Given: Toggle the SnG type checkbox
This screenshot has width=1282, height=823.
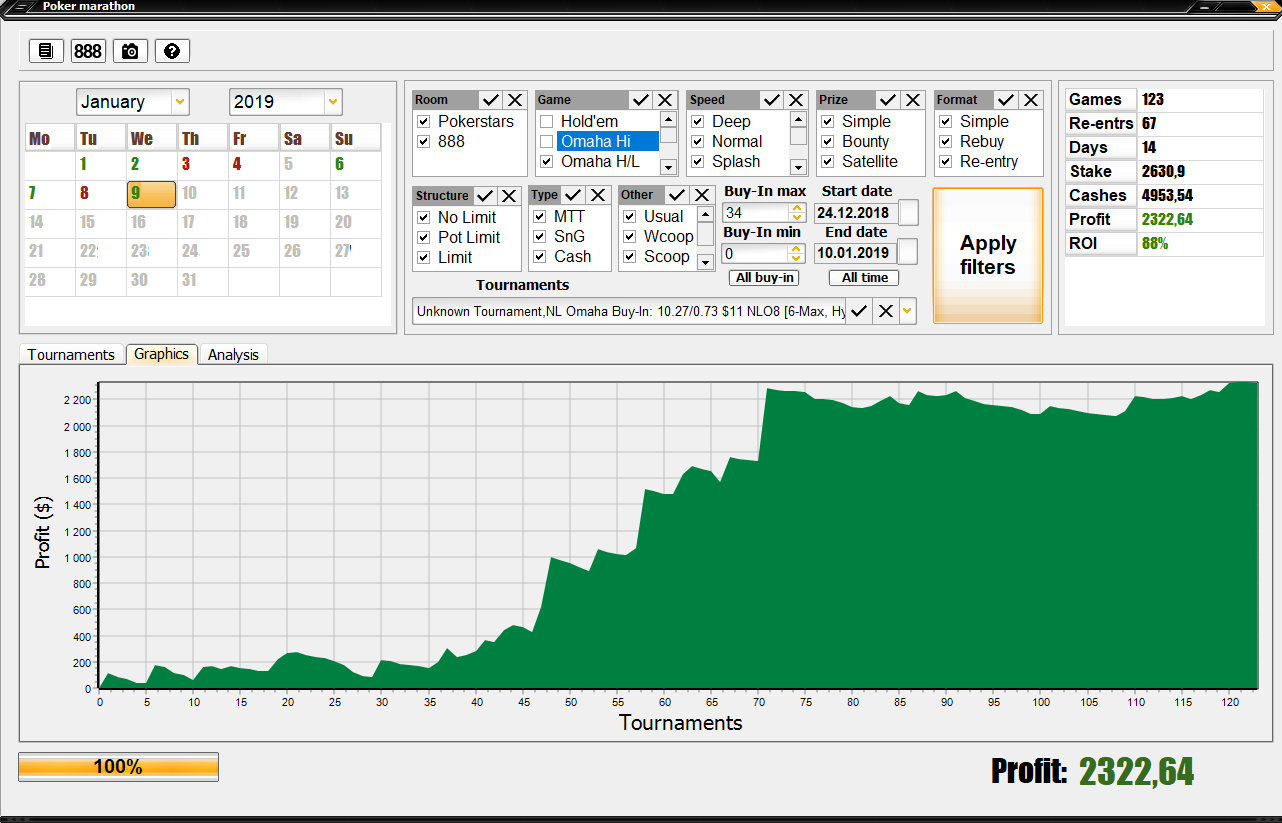Looking at the screenshot, I should click(540, 237).
